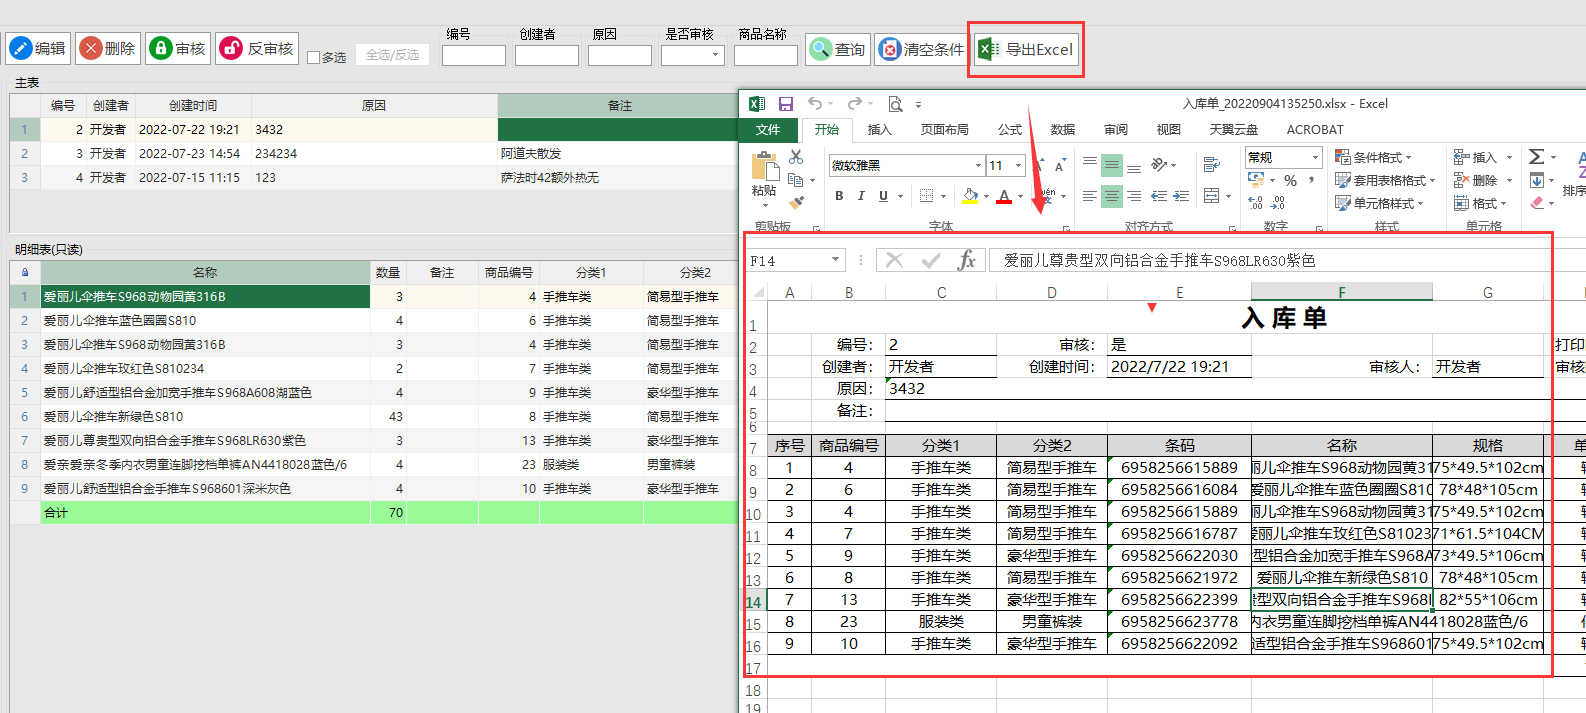Open the 条件格式 conditional formatting menu
Viewport: 1586px width, 713px height.
pos(1373,158)
